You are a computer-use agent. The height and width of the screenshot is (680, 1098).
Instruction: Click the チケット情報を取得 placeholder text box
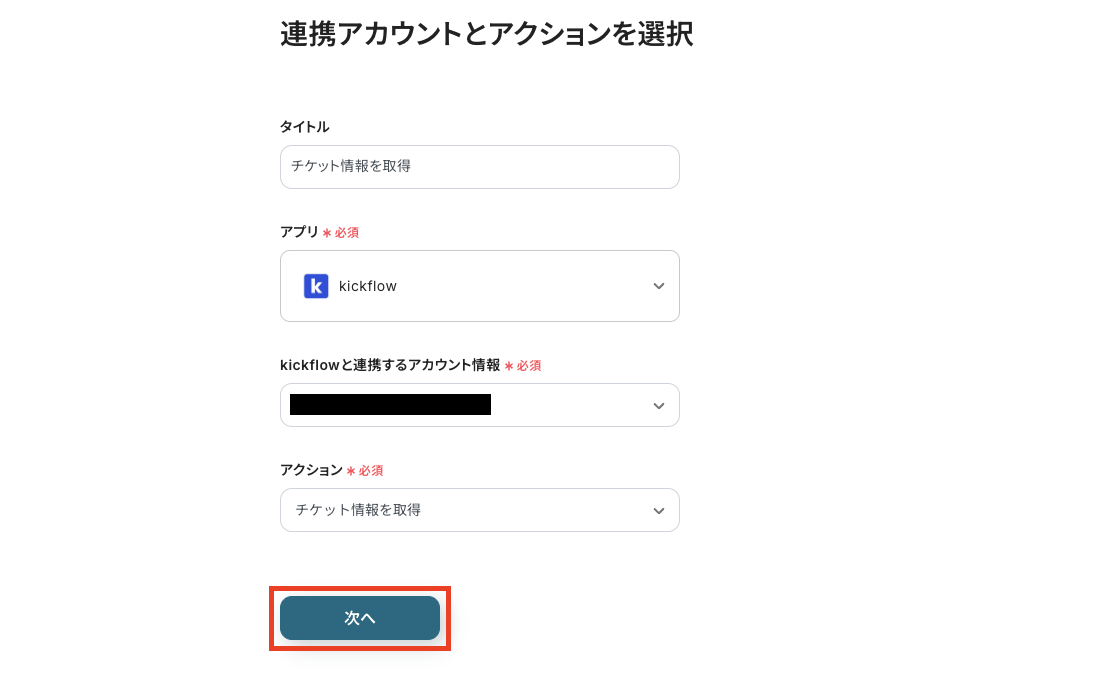tap(480, 167)
